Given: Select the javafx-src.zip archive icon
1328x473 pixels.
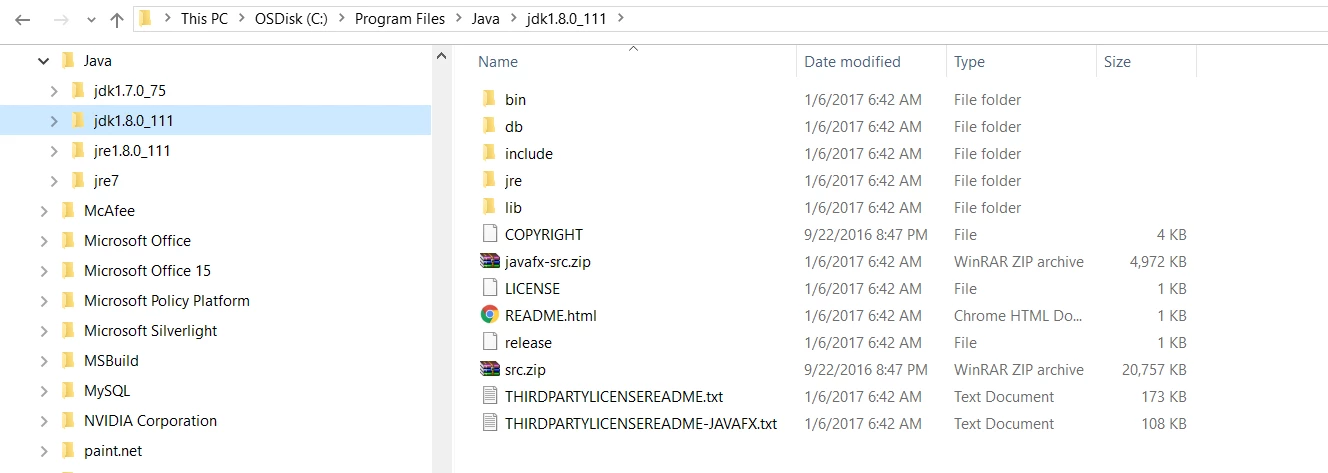Looking at the screenshot, I should [x=489, y=261].
